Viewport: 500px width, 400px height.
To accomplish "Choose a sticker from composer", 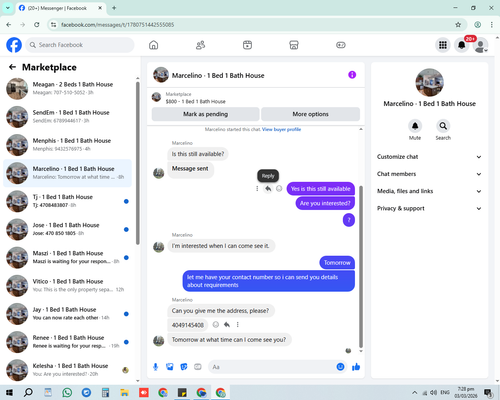I will [x=184, y=367].
